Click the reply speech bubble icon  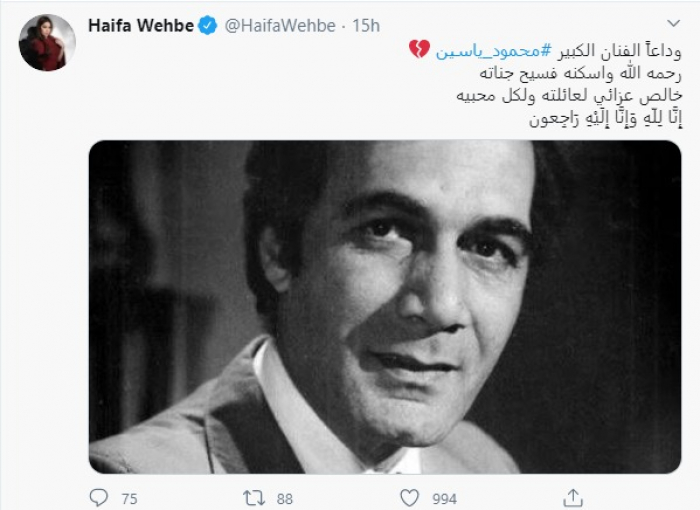pos(99,497)
